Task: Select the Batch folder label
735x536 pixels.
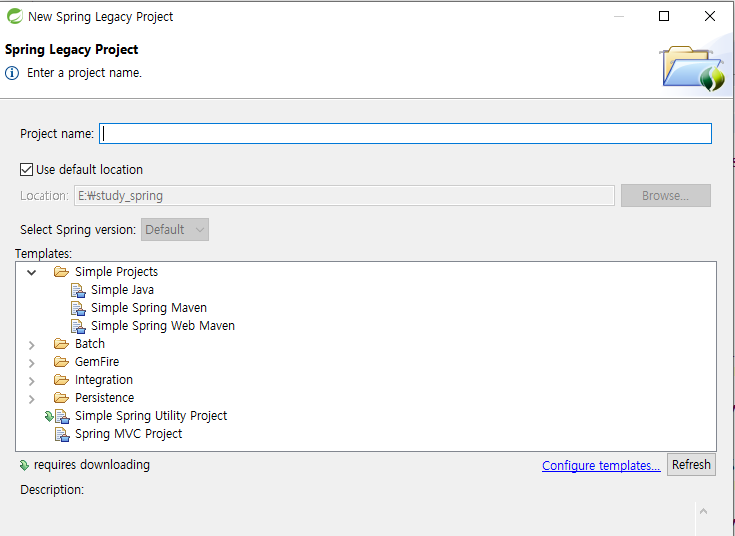Action: coord(90,344)
